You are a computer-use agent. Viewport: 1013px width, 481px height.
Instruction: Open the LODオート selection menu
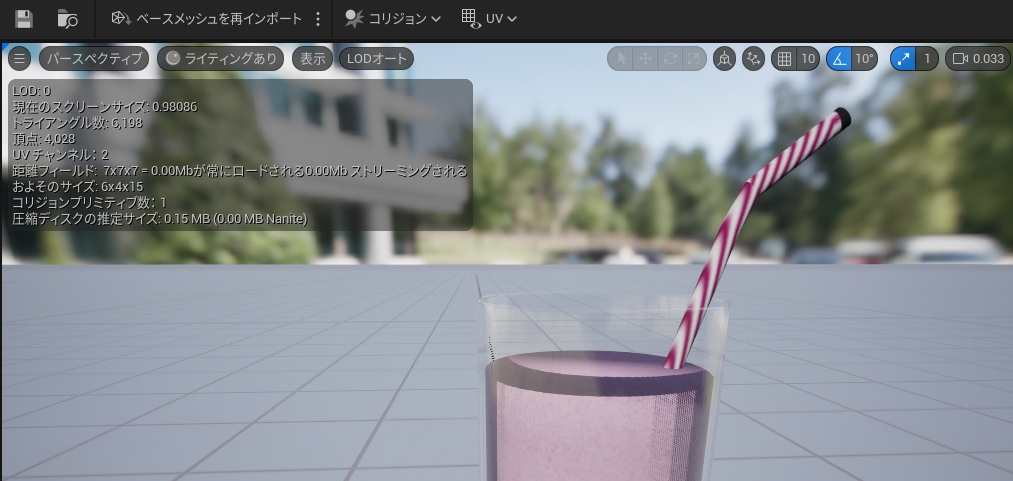[x=376, y=59]
